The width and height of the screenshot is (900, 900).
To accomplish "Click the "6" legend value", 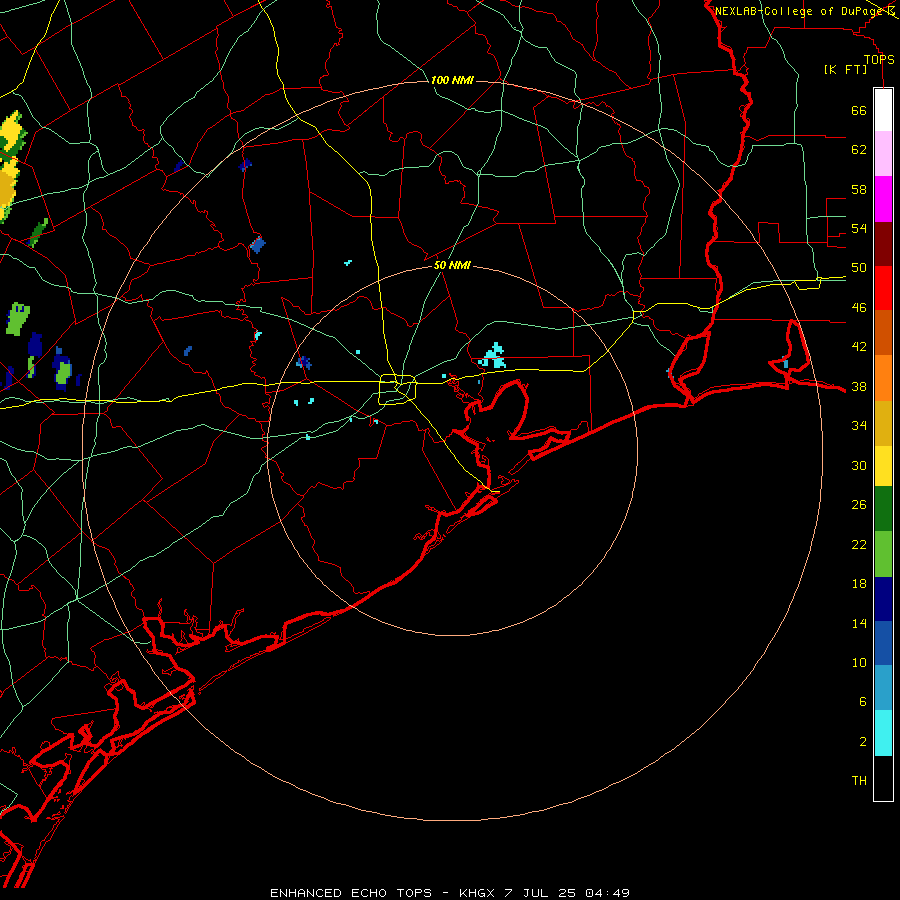I will [x=862, y=702].
